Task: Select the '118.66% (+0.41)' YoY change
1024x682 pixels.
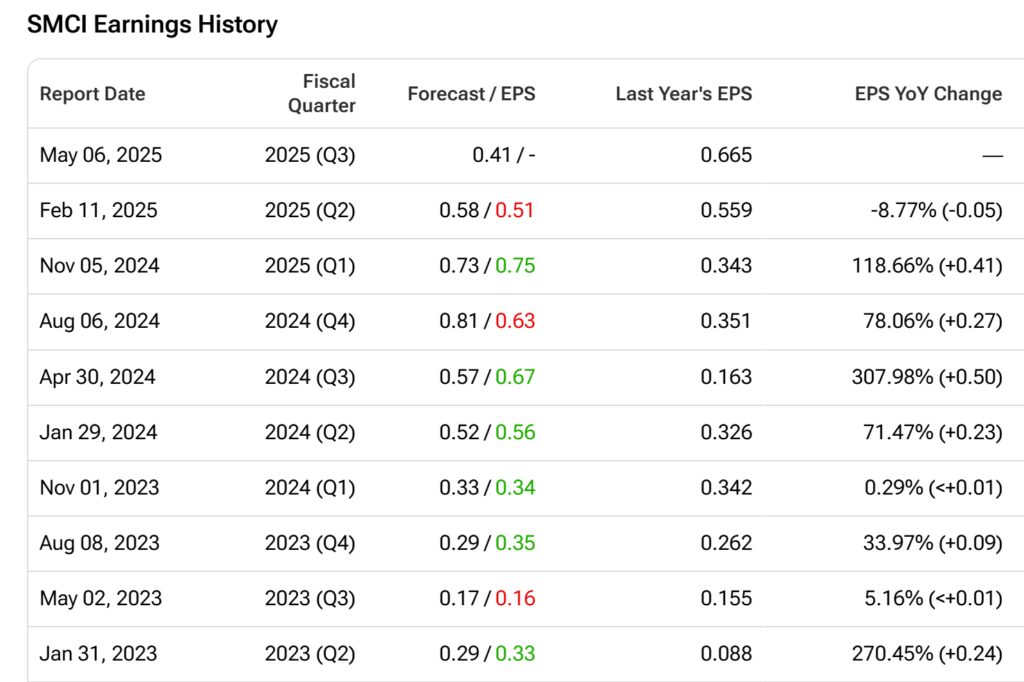Action: [x=927, y=266]
